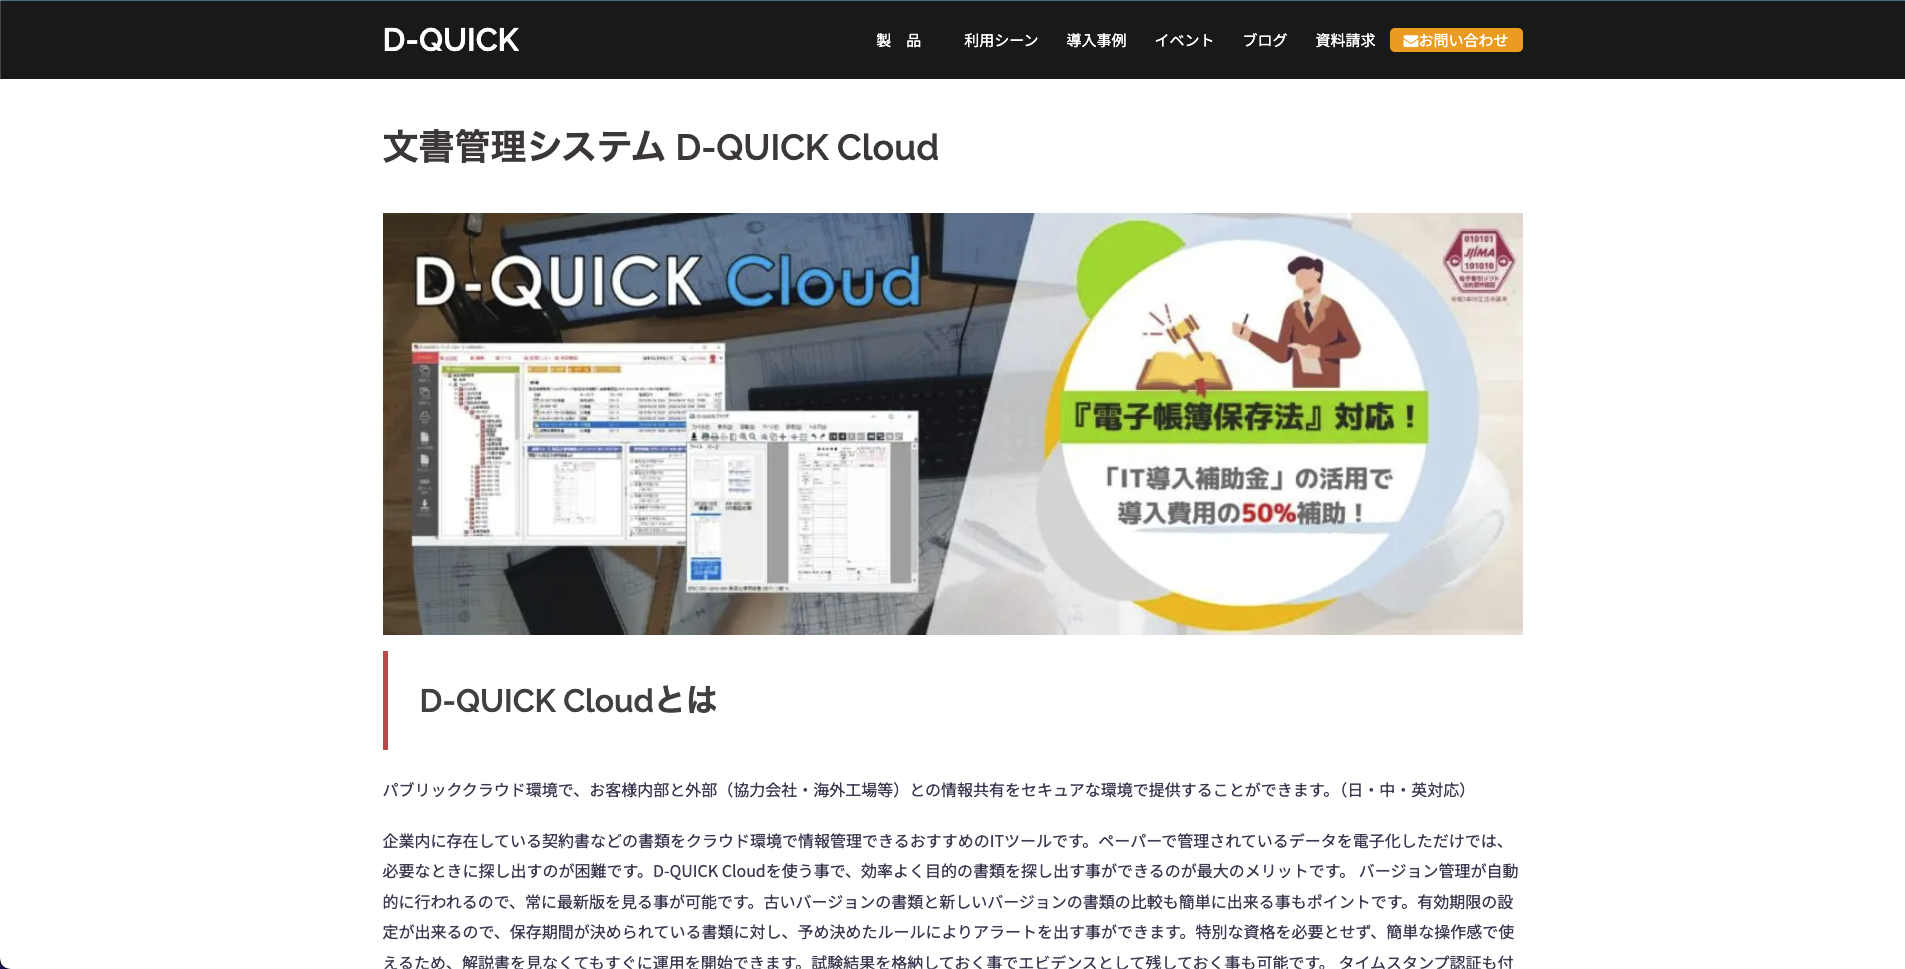Click the パブリッククラウド環境 intro paragraph

click(925, 790)
